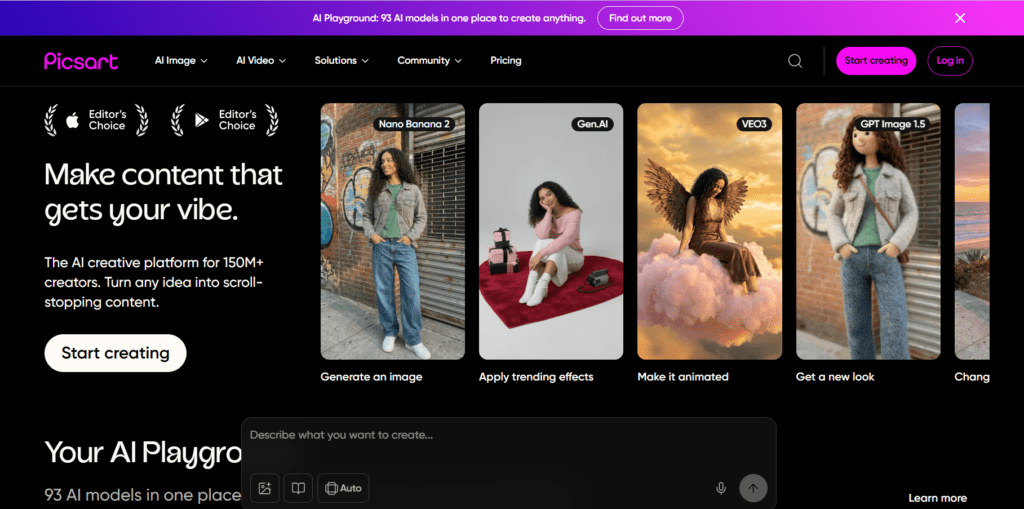Viewport: 1024px width, 509px height.
Task: Open the Solutions dropdown menu
Action: pyautogui.click(x=341, y=61)
